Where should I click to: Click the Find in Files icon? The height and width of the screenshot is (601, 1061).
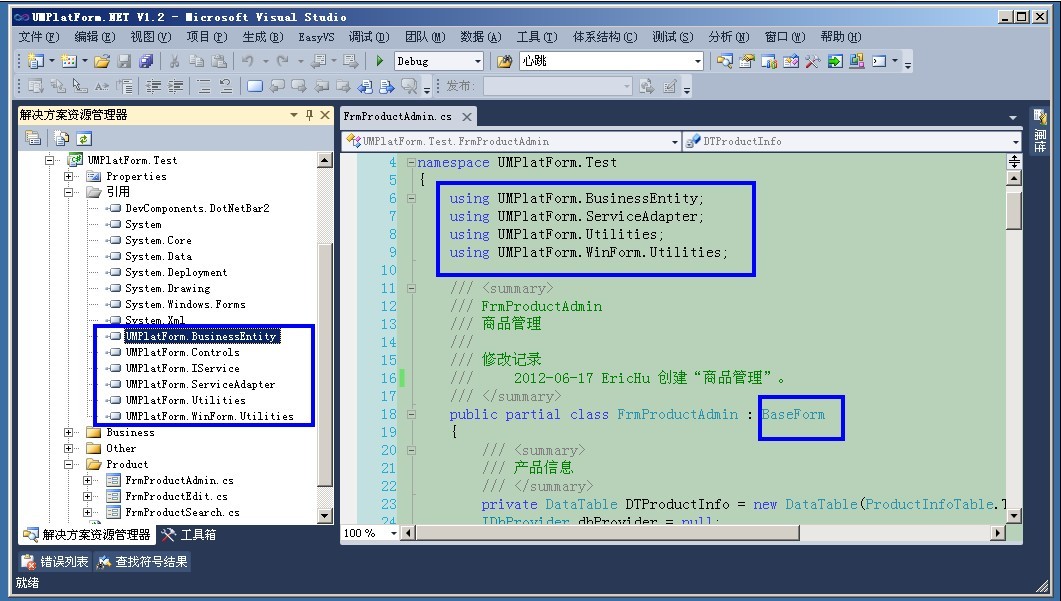click(x=504, y=62)
